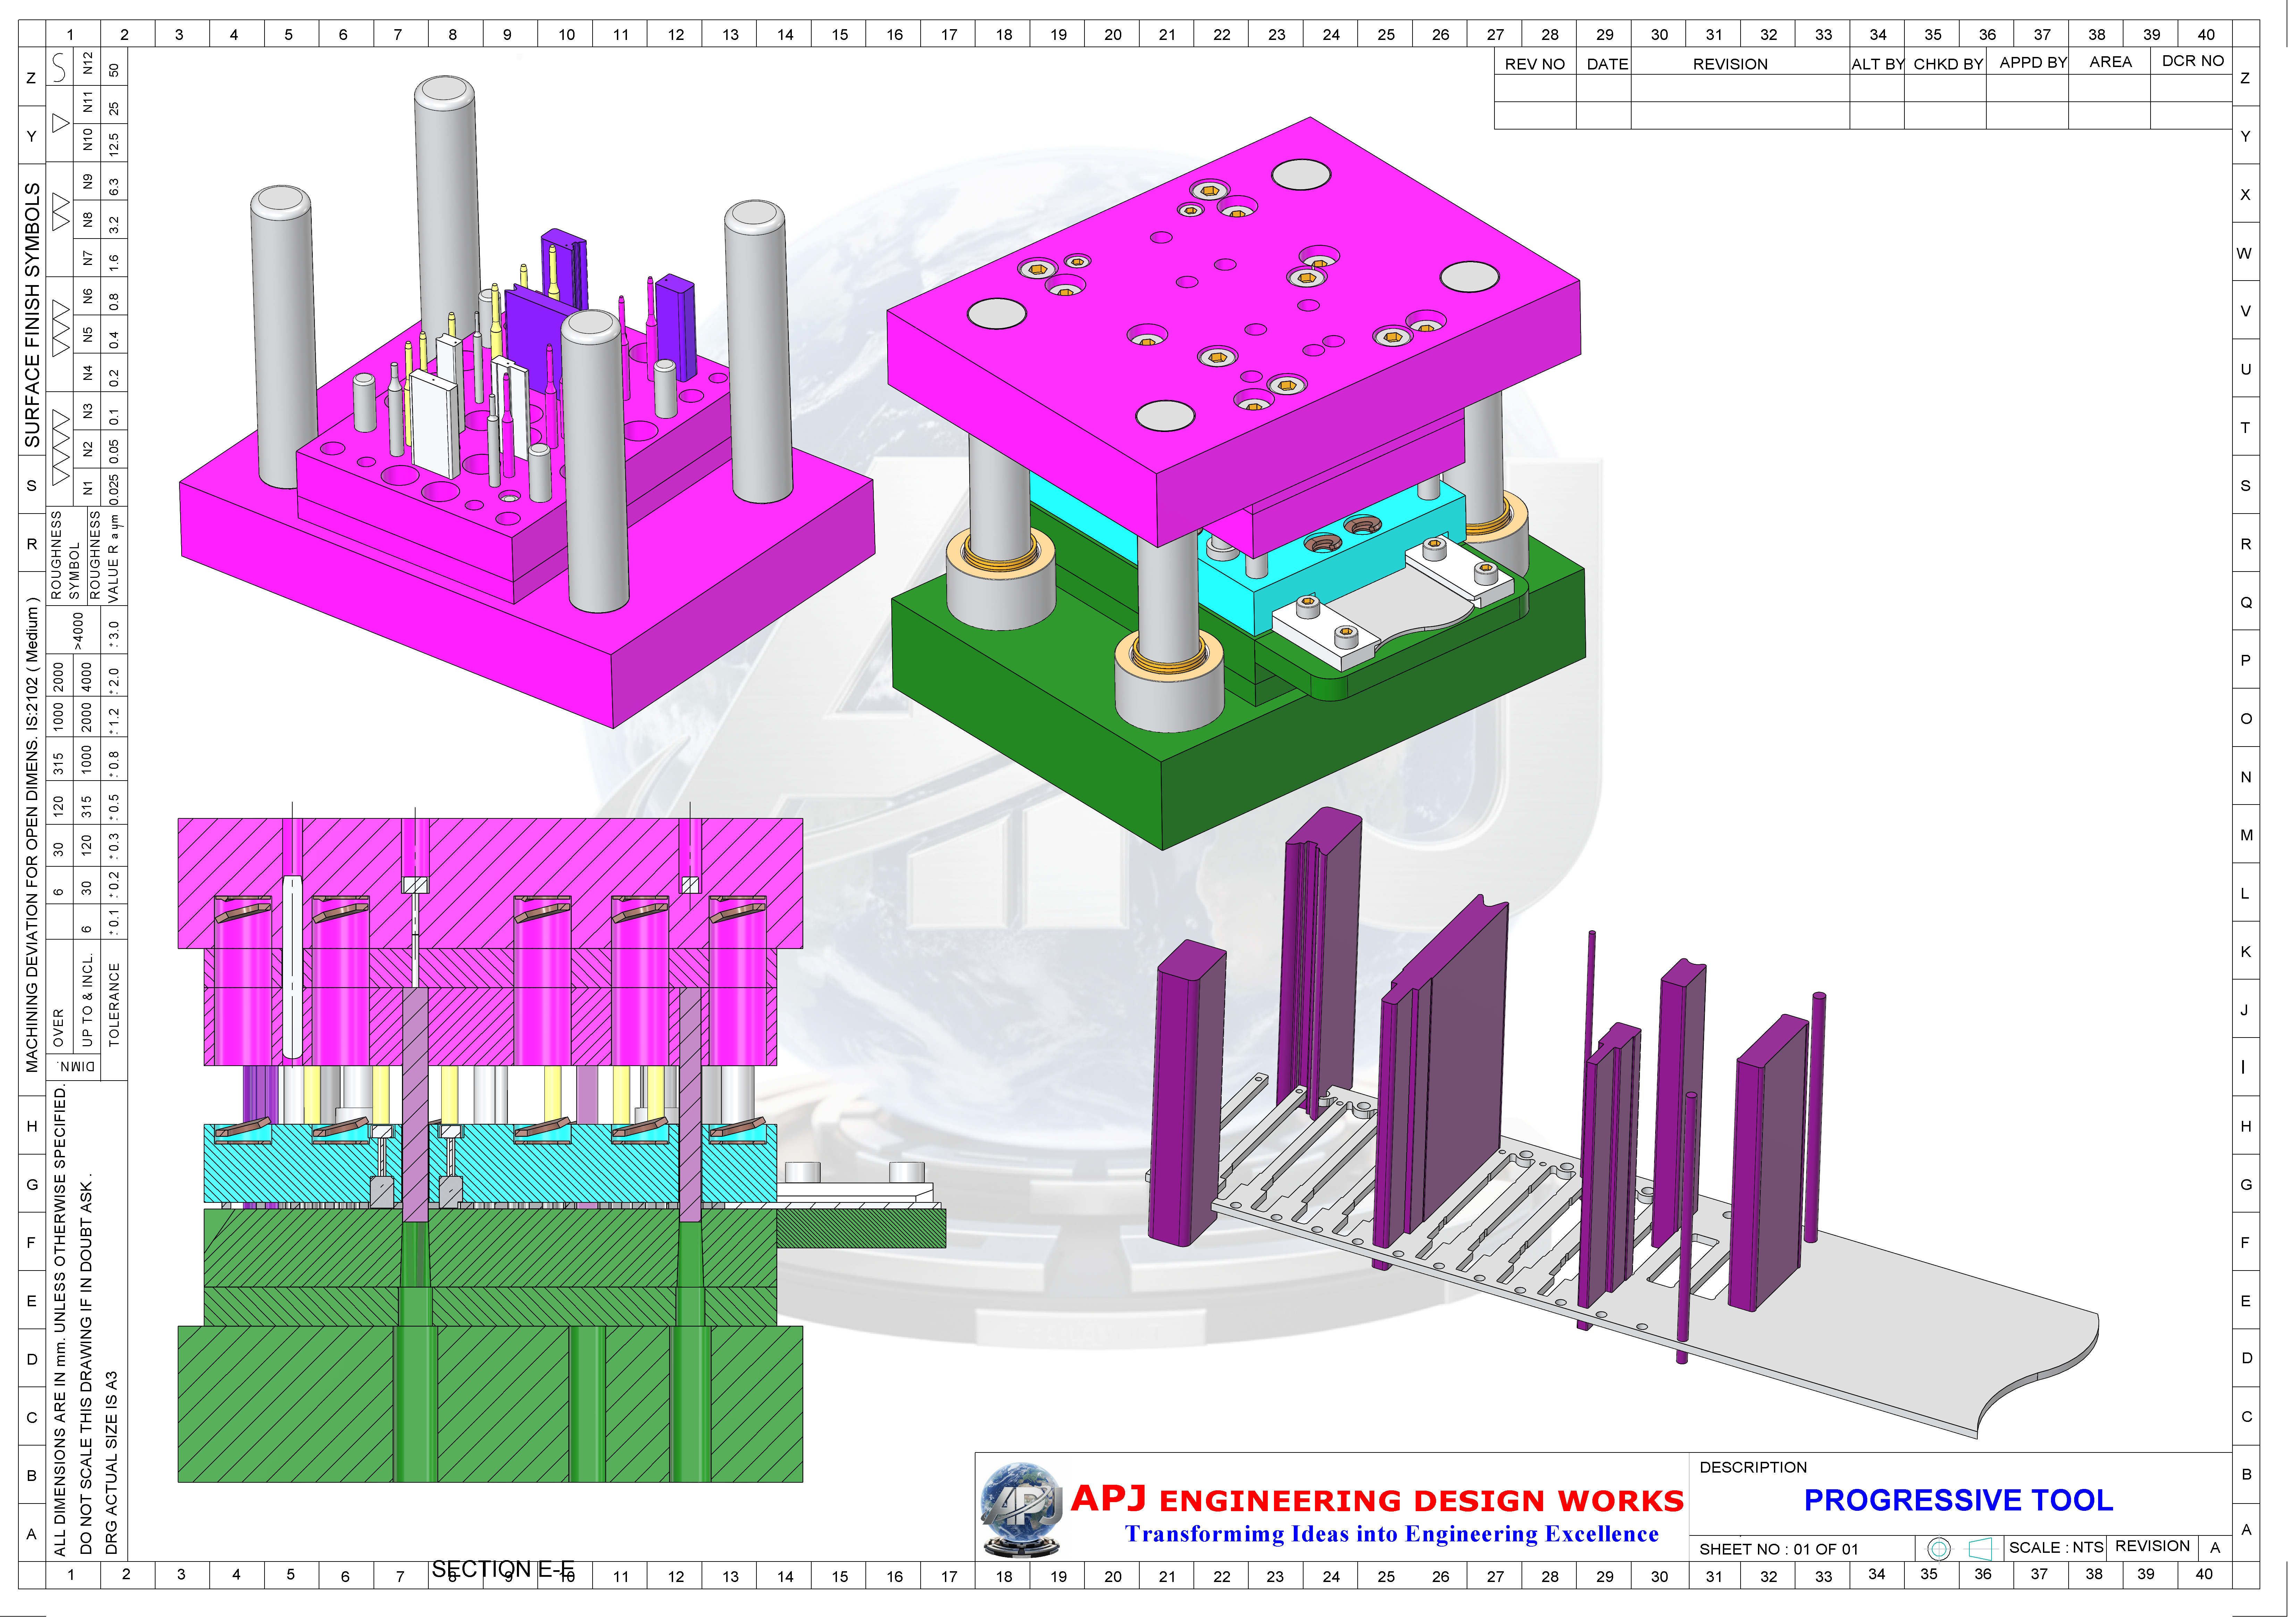Click the single-triangle N10 roughness symbol
Viewport: 2296px width, 1624px height.
tap(60, 123)
